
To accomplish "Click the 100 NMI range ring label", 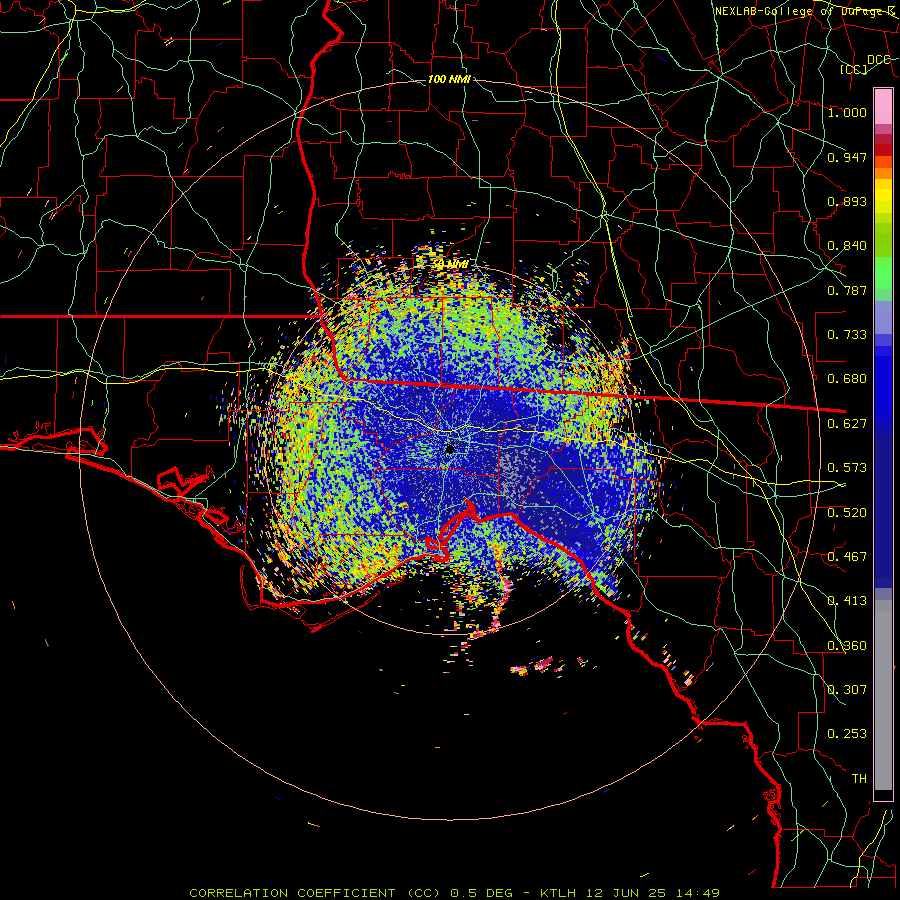I will (449, 79).
